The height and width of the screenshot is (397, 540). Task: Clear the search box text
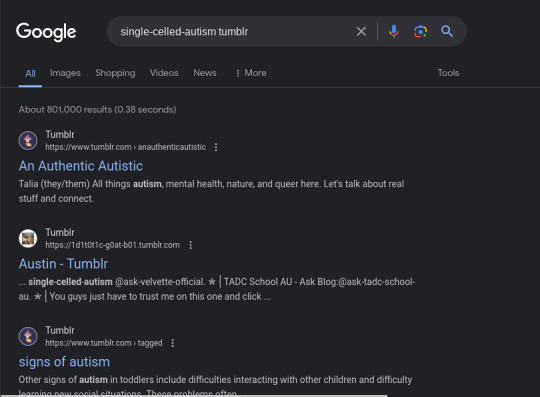coord(361,31)
